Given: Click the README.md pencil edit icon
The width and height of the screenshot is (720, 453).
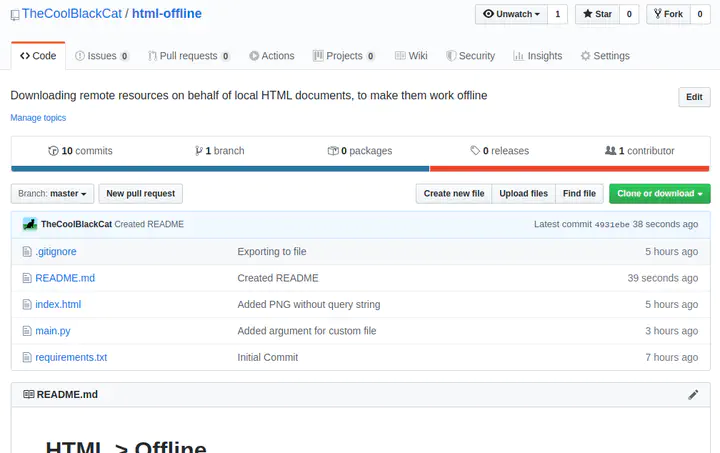Looking at the screenshot, I should click(x=693, y=395).
